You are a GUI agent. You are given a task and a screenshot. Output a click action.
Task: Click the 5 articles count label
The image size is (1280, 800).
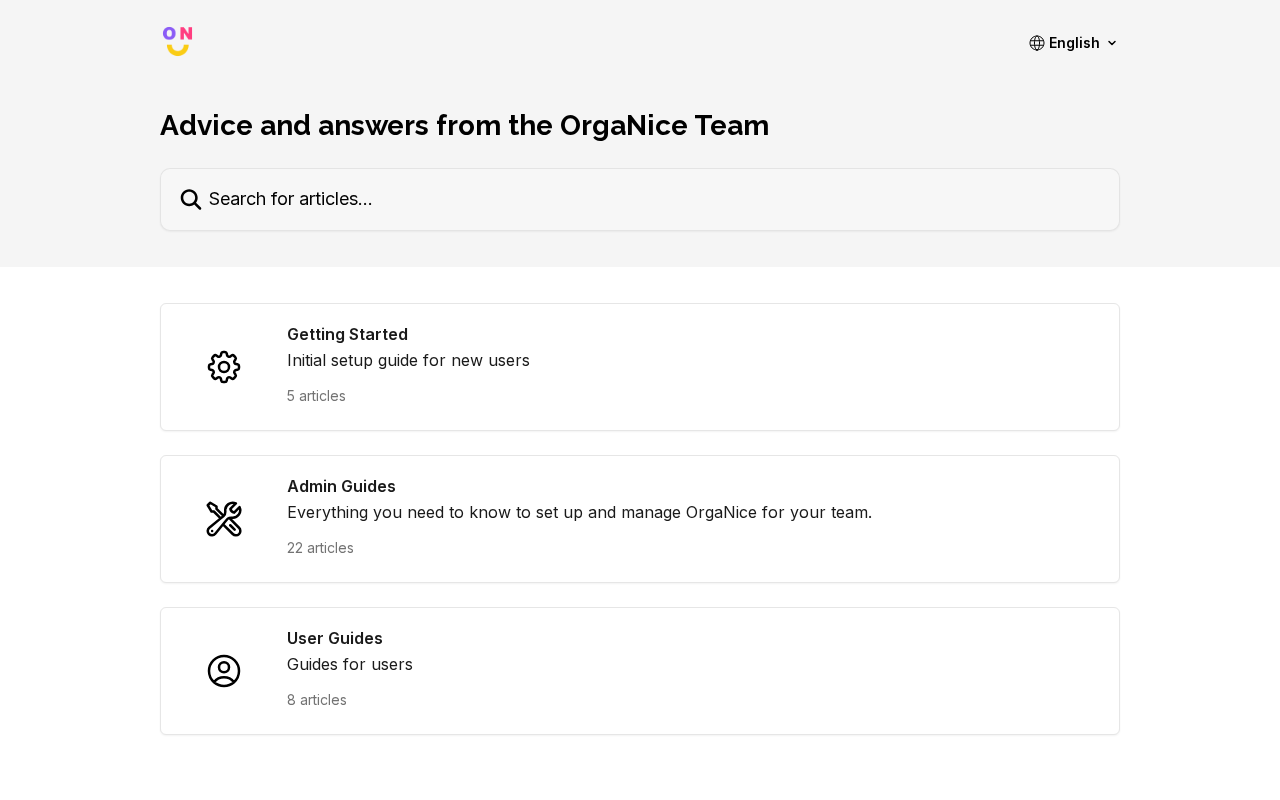point(316,396)
